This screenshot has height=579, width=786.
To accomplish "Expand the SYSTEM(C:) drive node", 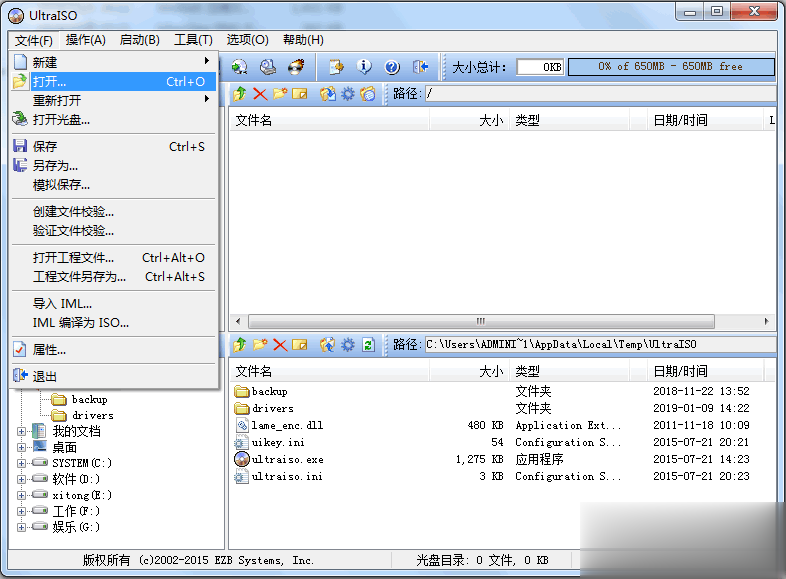I will click(23, 463).
